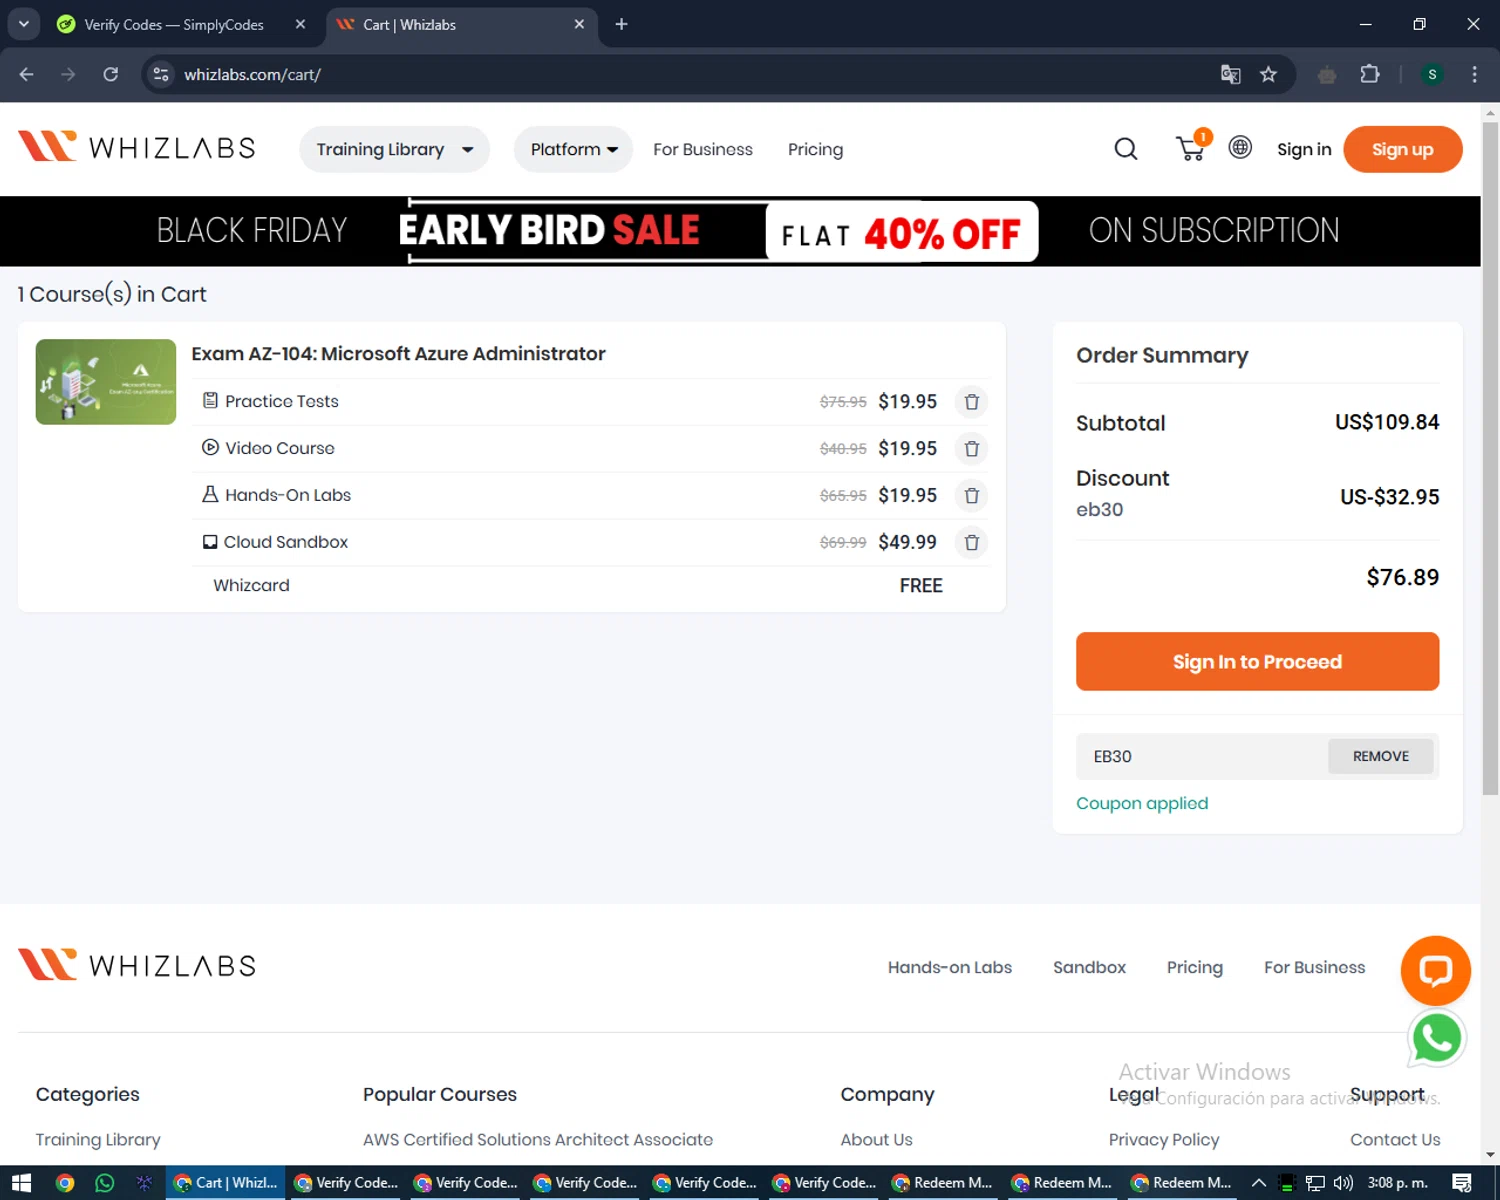Open the Windows Start menu
The width and height of the screenshot is (1500, 1200).
coord(21,1183)
